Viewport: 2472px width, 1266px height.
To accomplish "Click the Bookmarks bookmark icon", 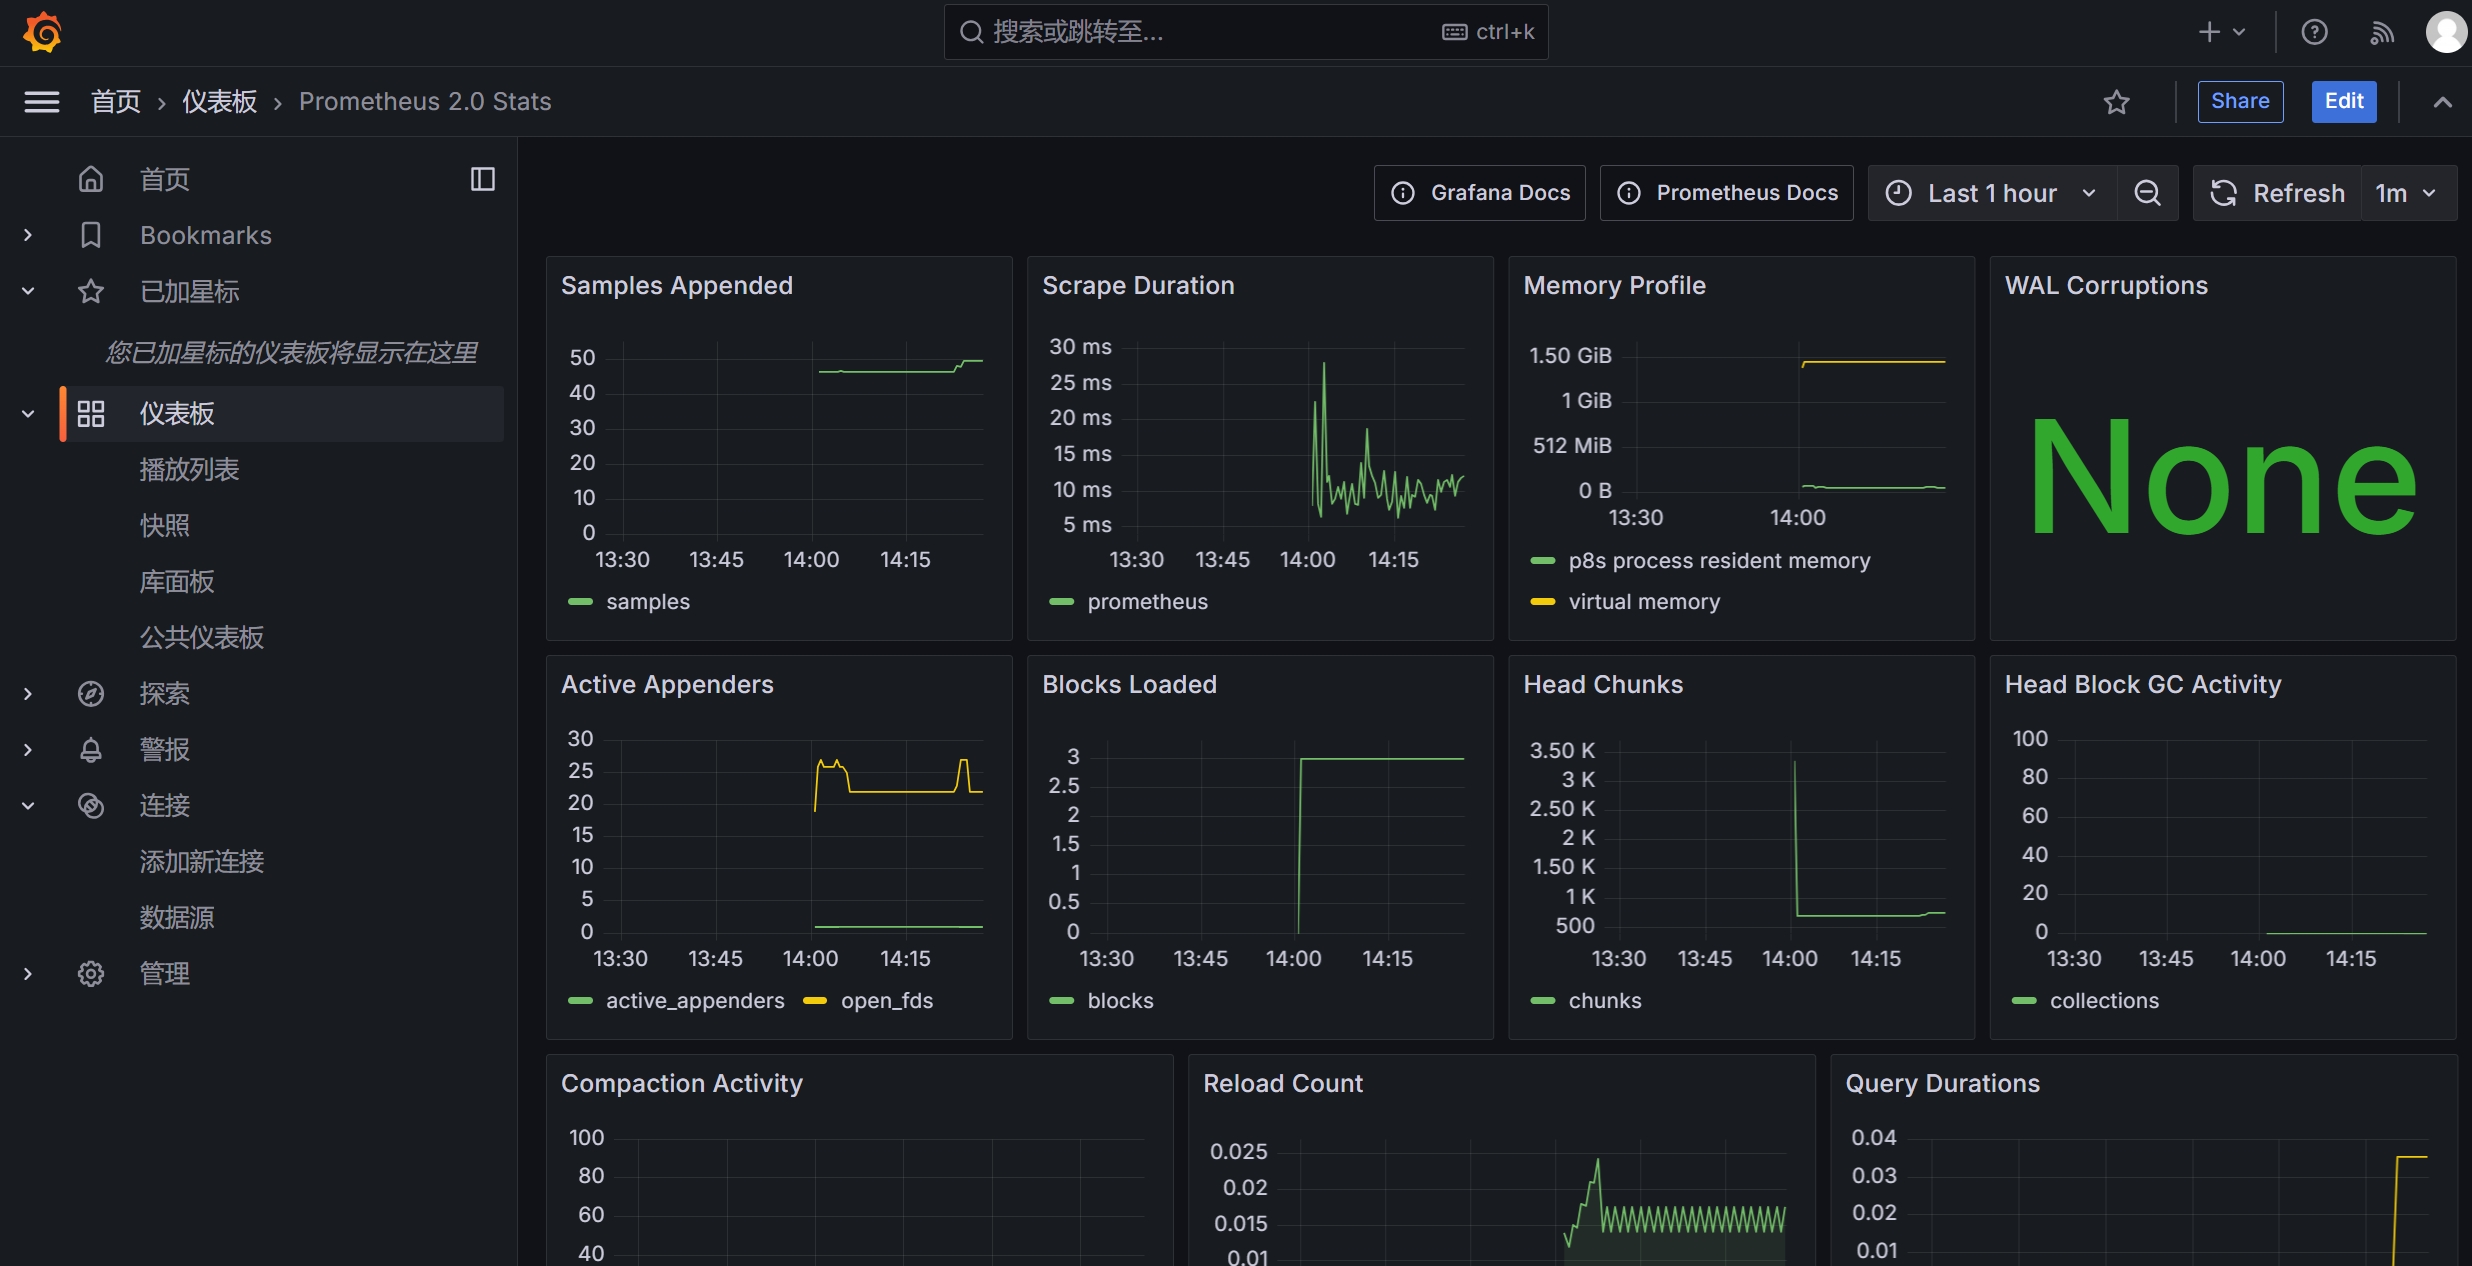I will [x=91, y=235].
